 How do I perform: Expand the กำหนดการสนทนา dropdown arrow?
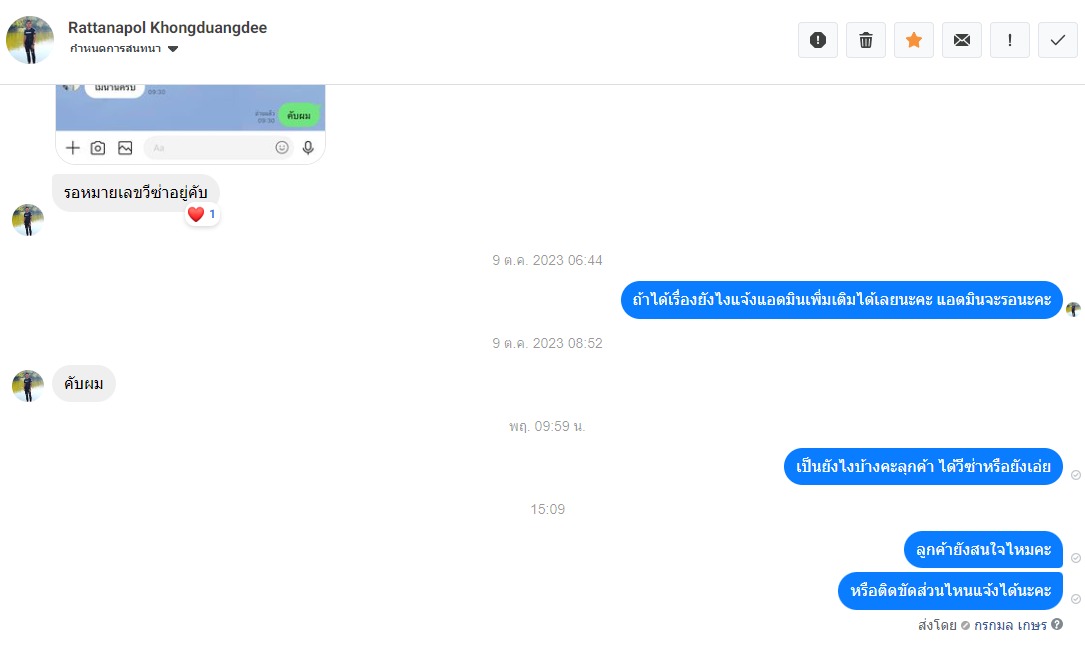coord(173,49)
